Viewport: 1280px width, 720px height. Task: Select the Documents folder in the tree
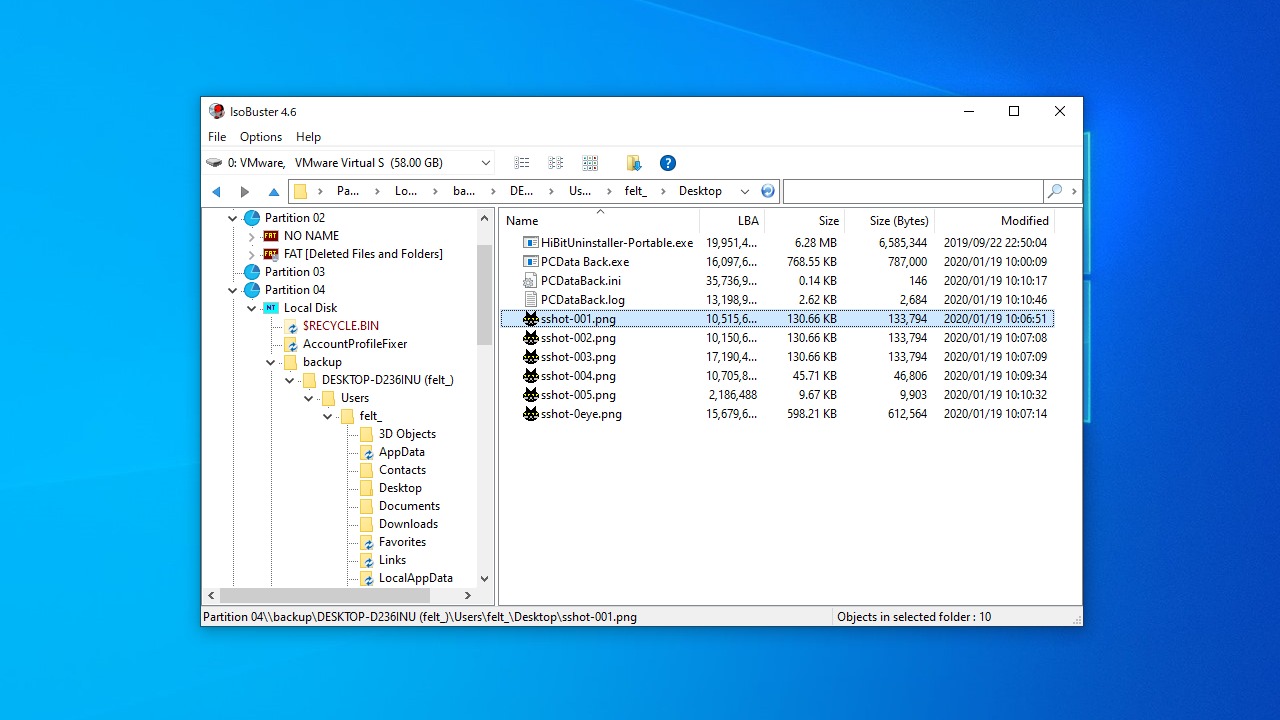[x=409, y=506]
